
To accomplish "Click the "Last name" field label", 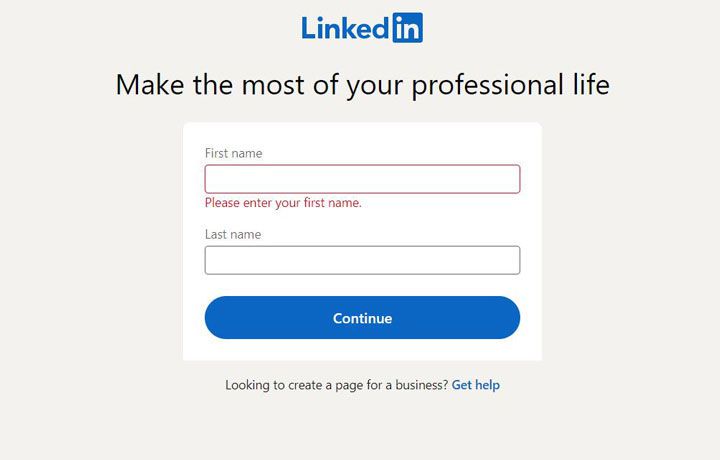I will pos(233,235).
